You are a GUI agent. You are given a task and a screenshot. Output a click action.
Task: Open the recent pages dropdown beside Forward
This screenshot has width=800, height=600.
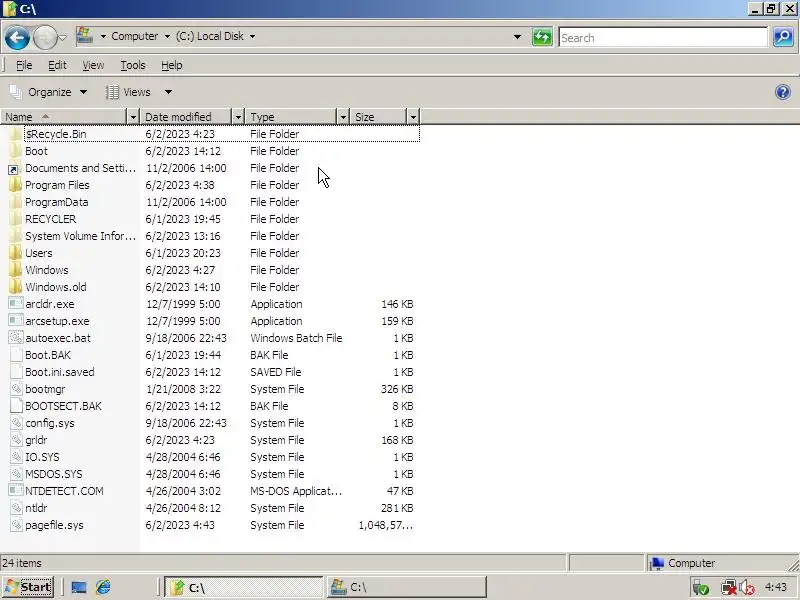point(63,38)
